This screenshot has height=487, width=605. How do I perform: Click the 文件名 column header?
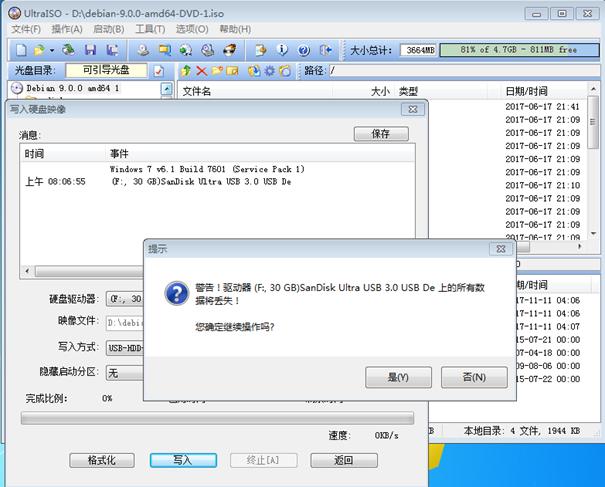click(255, 91)
